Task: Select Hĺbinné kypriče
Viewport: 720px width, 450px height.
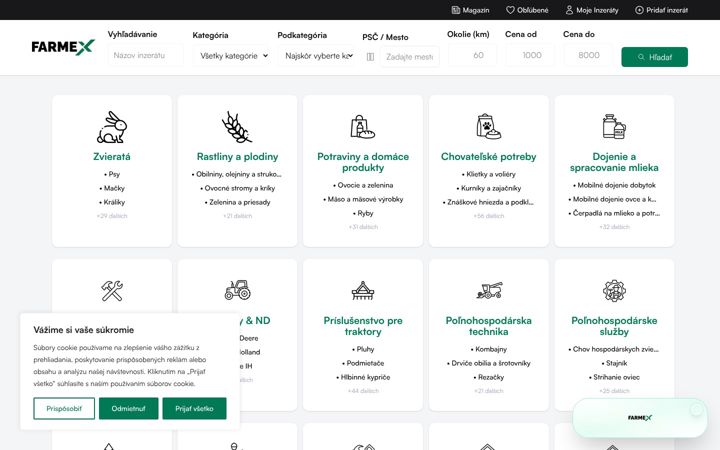Action: point(363,377)
